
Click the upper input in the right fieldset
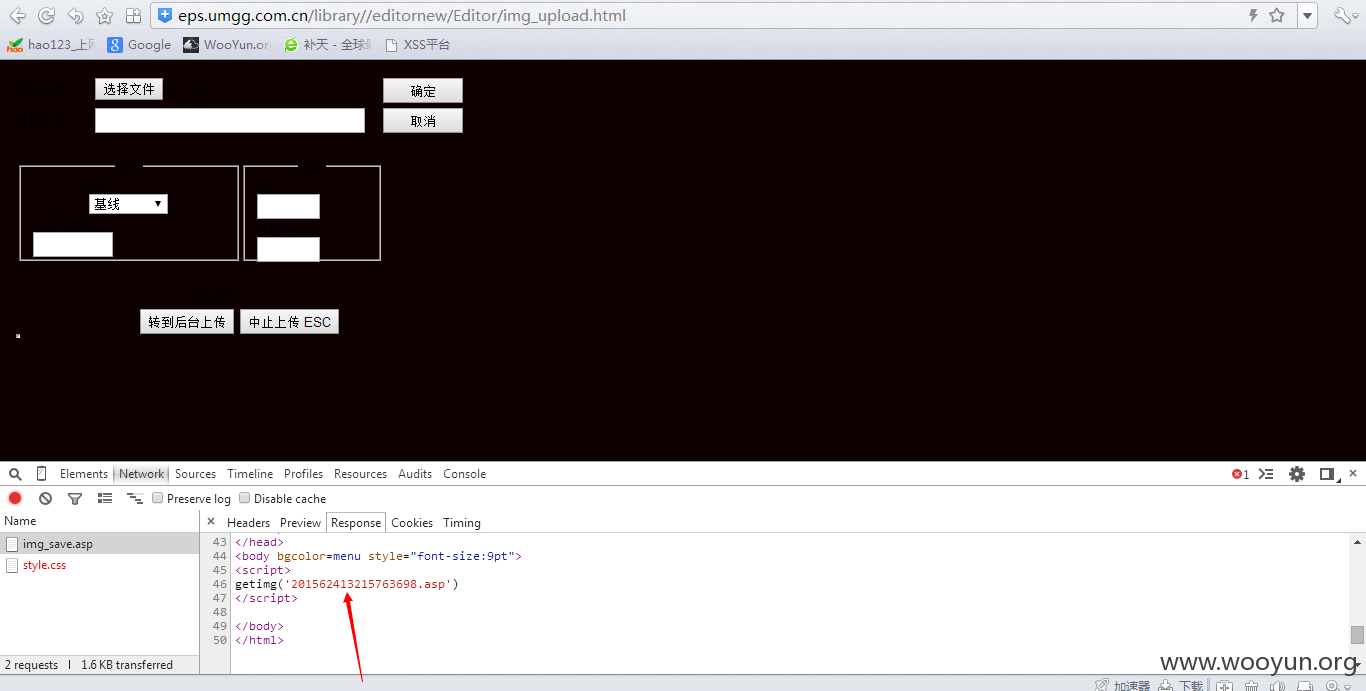(288, 206)
